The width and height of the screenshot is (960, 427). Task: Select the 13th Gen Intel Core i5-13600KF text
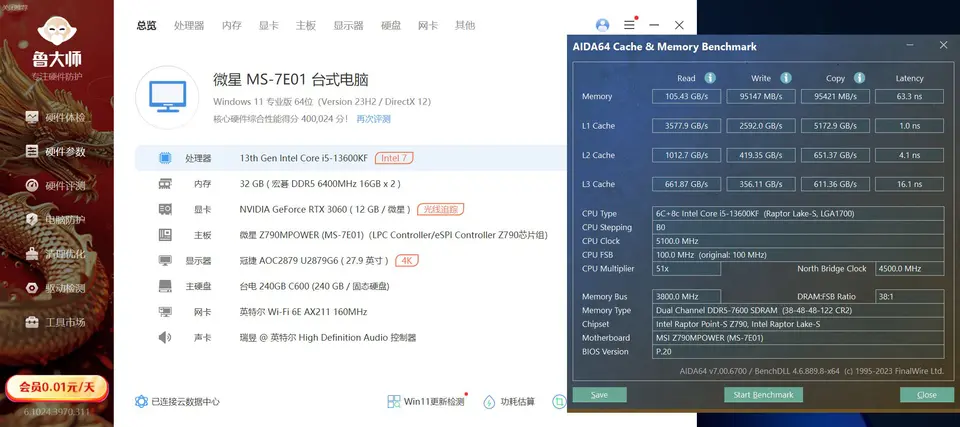[x=304, y=158]
